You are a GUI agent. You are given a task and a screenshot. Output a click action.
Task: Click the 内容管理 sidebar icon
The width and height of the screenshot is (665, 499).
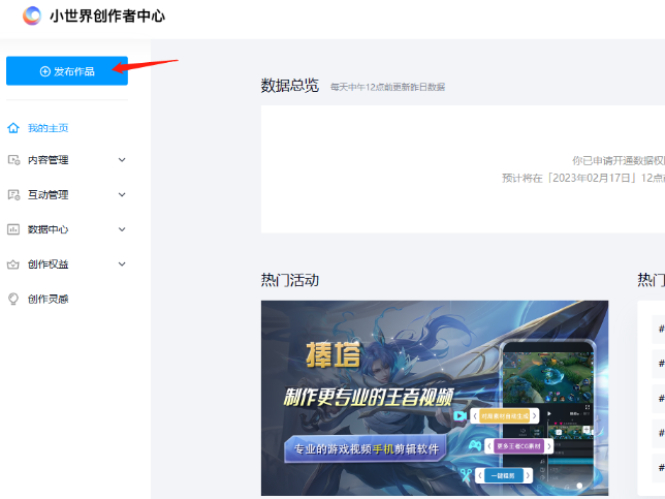14,160
